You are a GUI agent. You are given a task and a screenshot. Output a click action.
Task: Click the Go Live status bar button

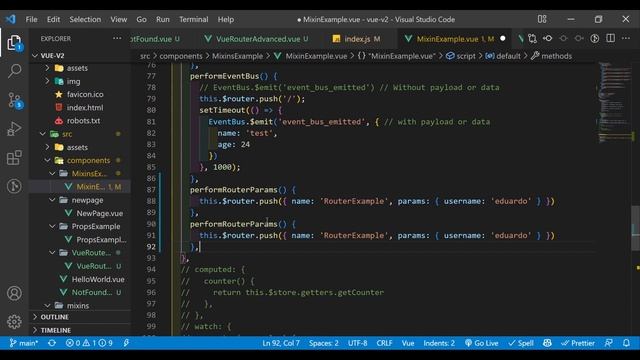tap(482, 343)
